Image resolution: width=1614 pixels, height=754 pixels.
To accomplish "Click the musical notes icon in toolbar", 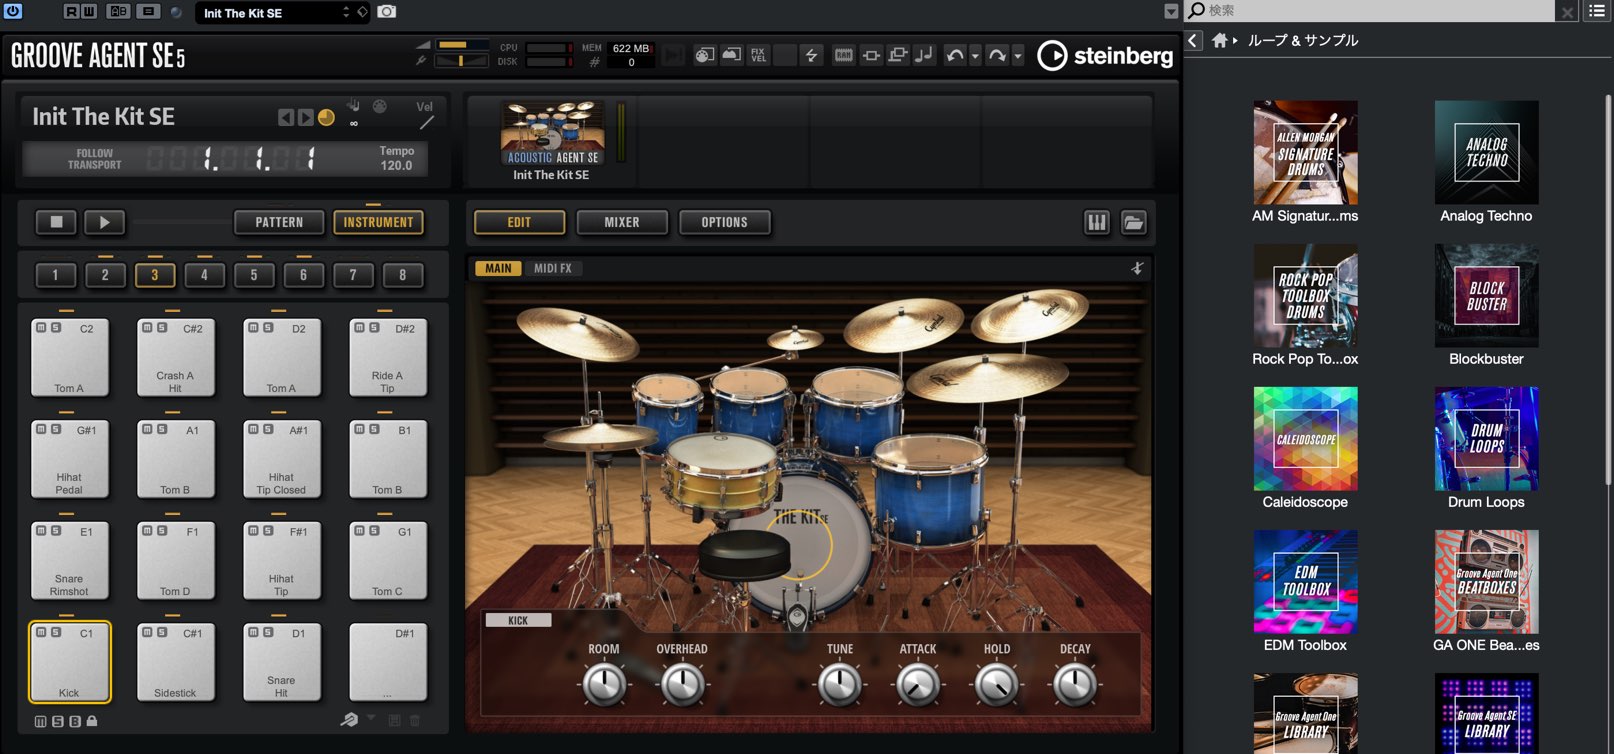I will click(924, 55).
